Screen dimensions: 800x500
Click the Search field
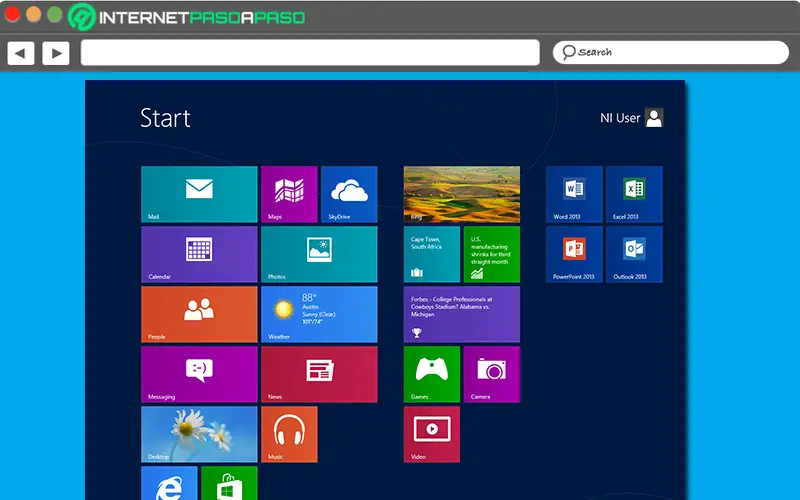(x=670, y=52)
